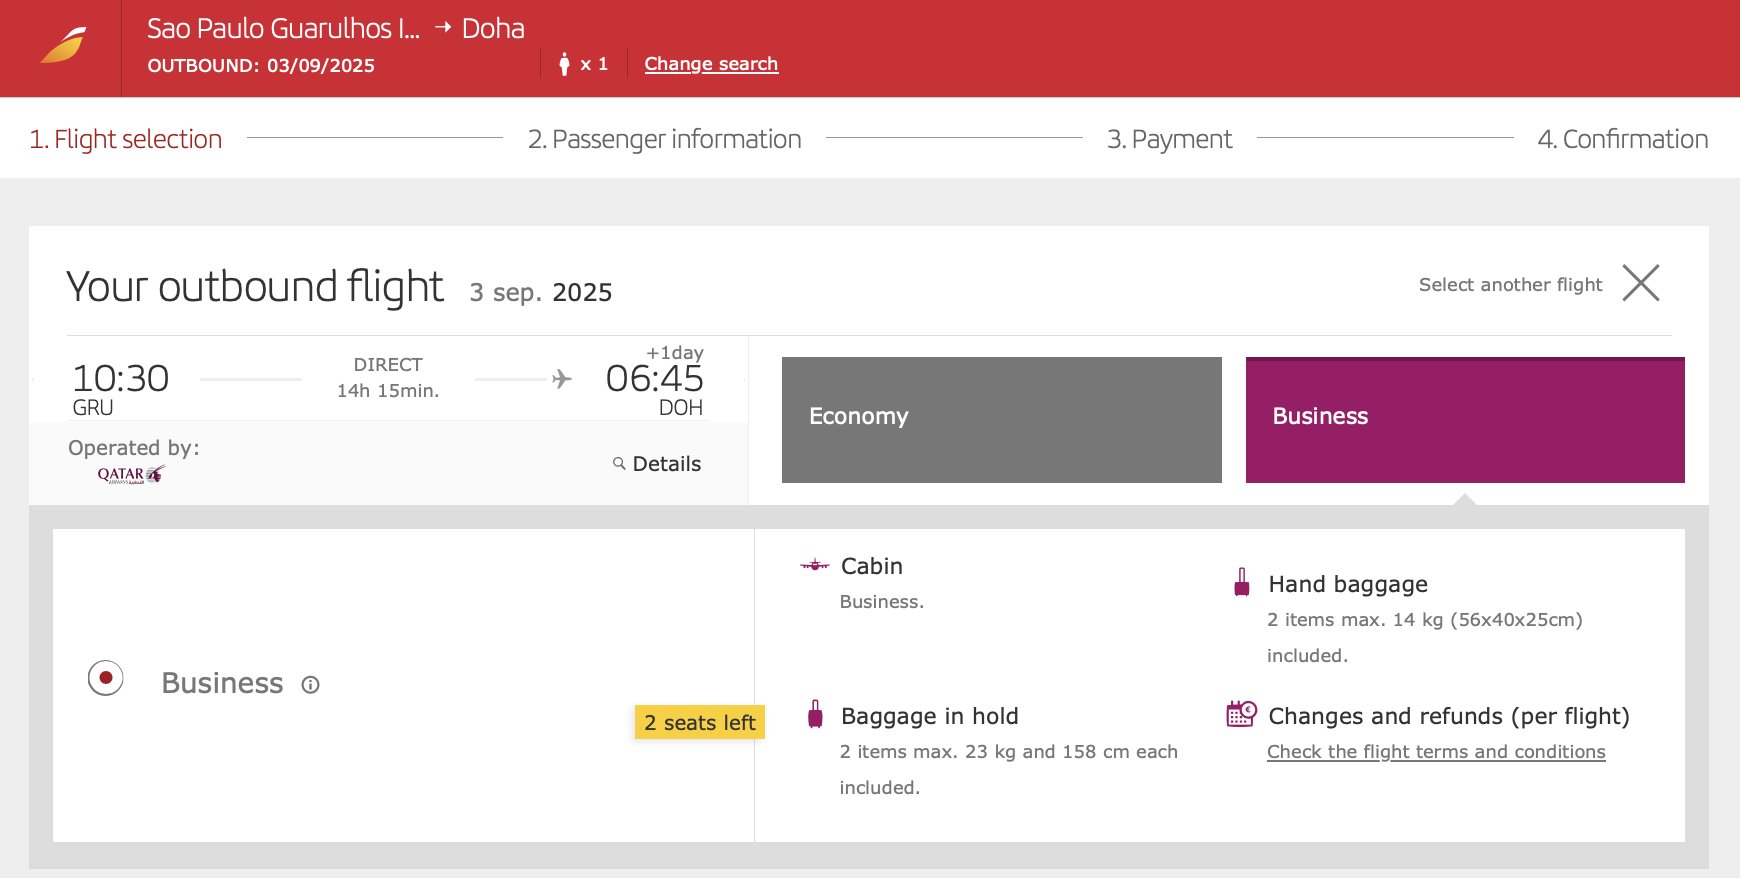Choose the Economy cabin tab
1740x878 pixels.
point(1001,420)
